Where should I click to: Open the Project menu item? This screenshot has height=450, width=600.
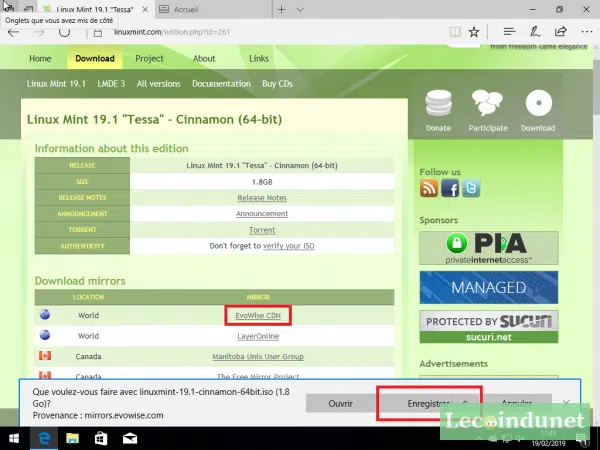point(149,59)
